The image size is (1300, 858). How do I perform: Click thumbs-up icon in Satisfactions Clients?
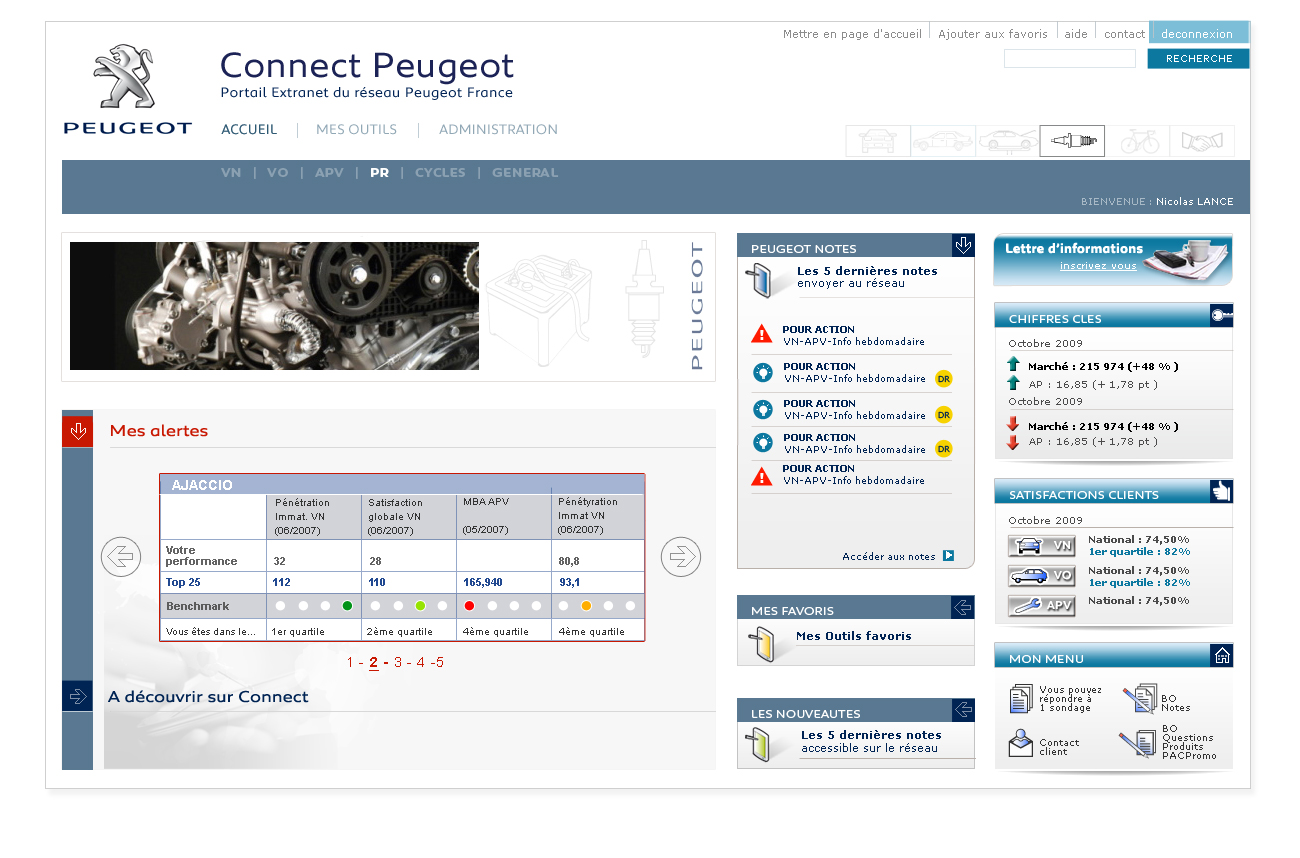click(1222, 491)
